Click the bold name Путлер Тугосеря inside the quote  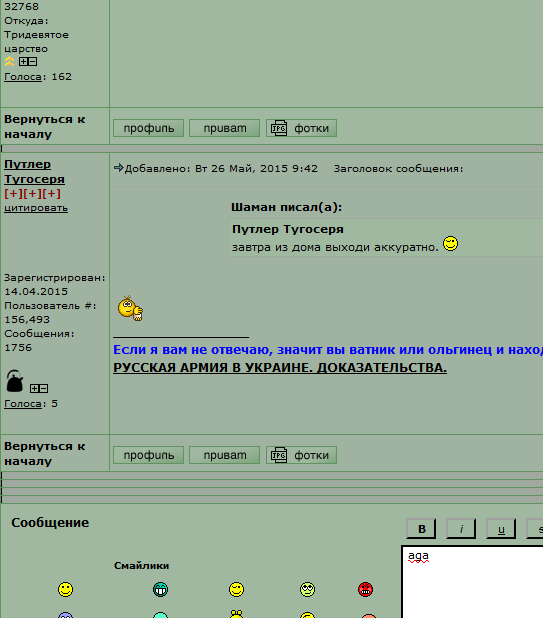(288, 229)
